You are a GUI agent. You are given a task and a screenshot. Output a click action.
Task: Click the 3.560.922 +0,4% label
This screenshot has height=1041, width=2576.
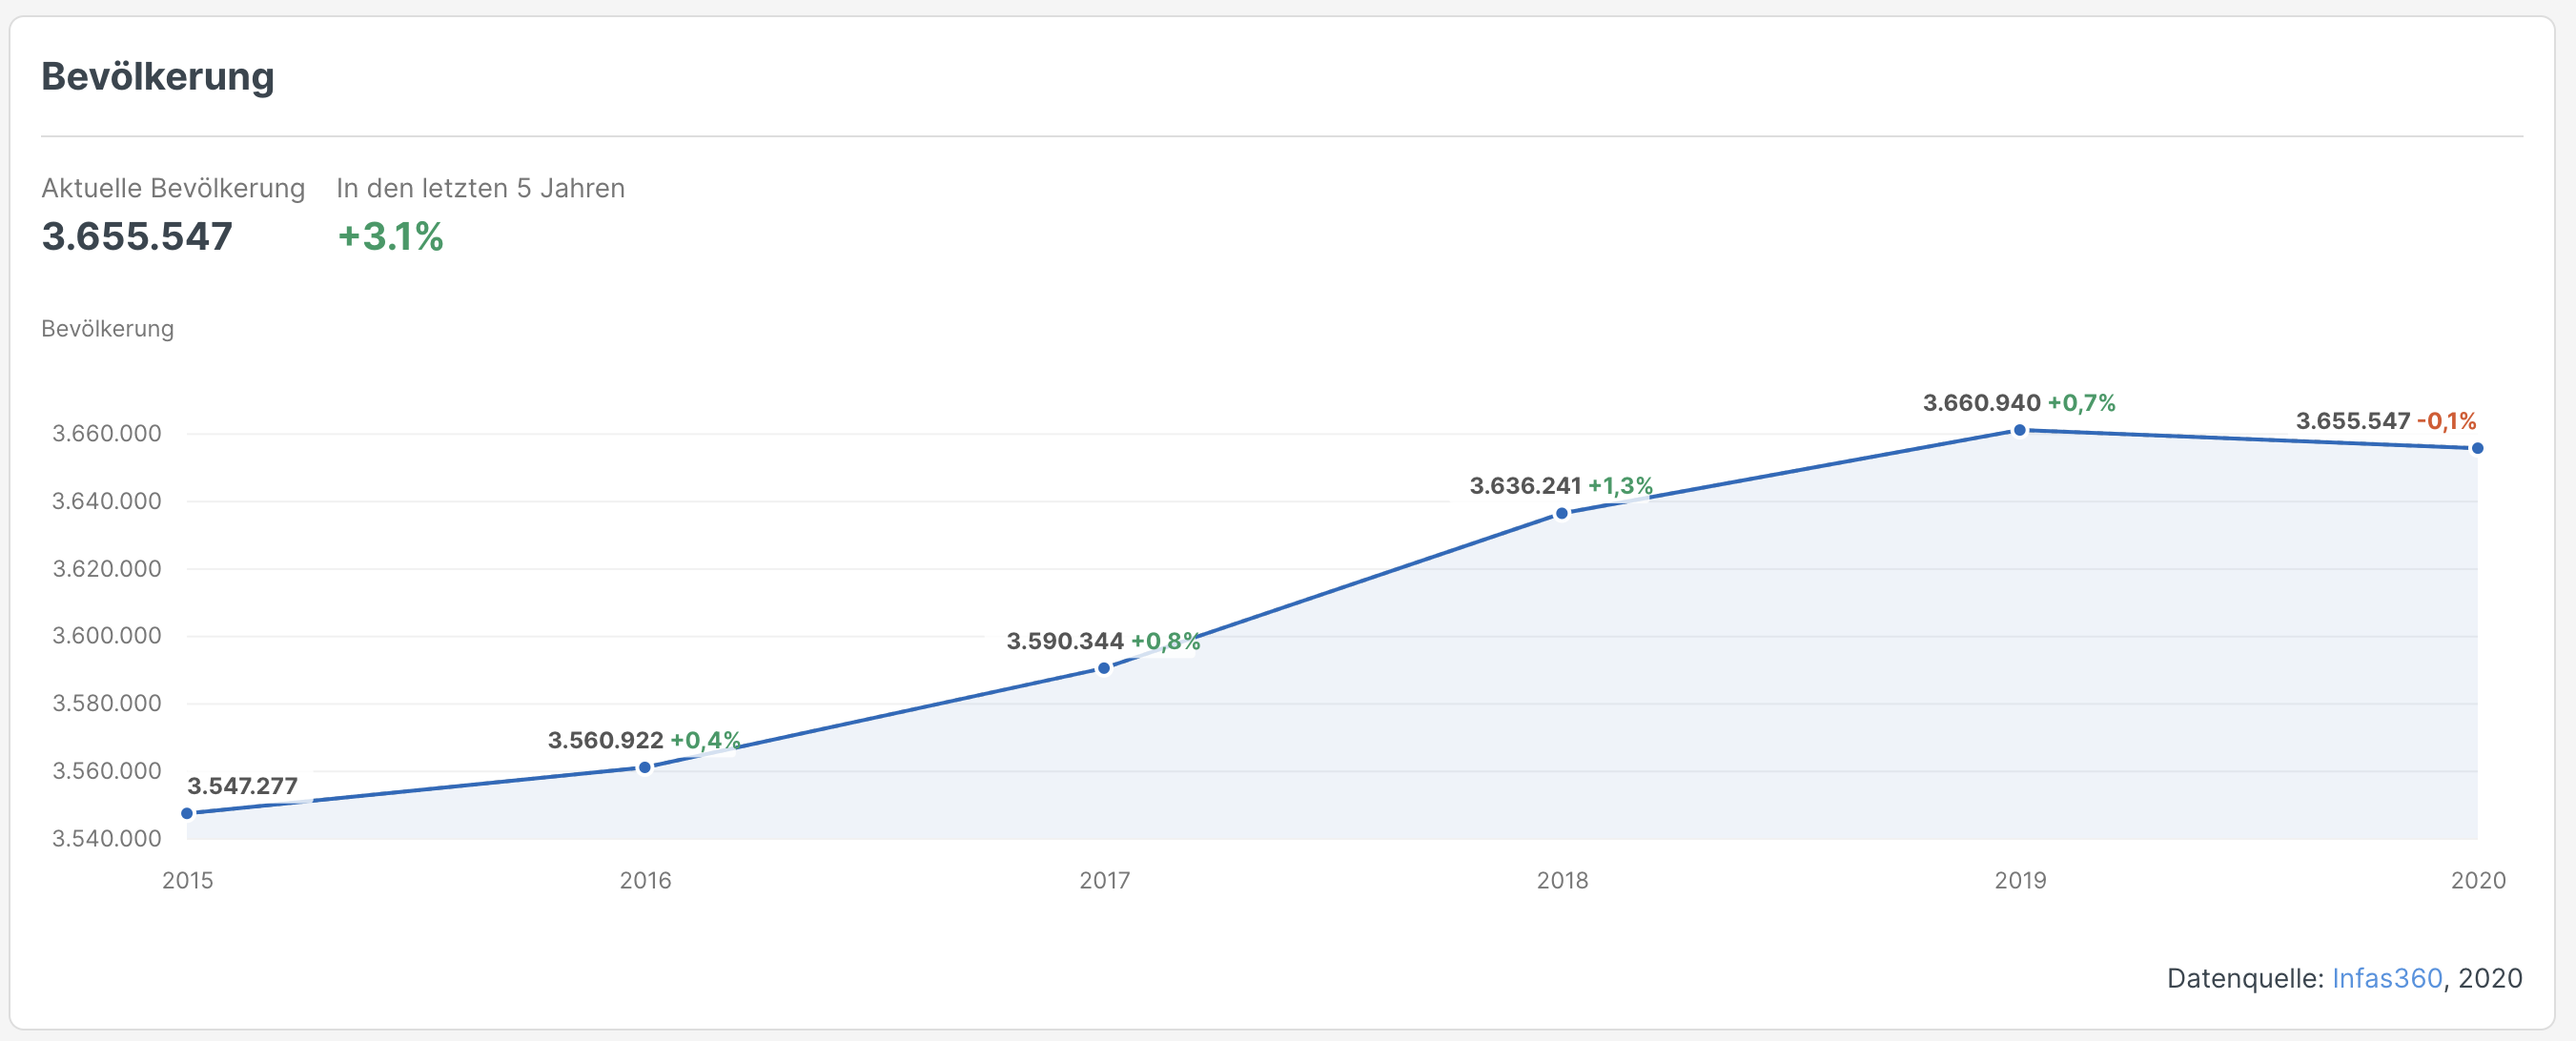click(643, 740)
